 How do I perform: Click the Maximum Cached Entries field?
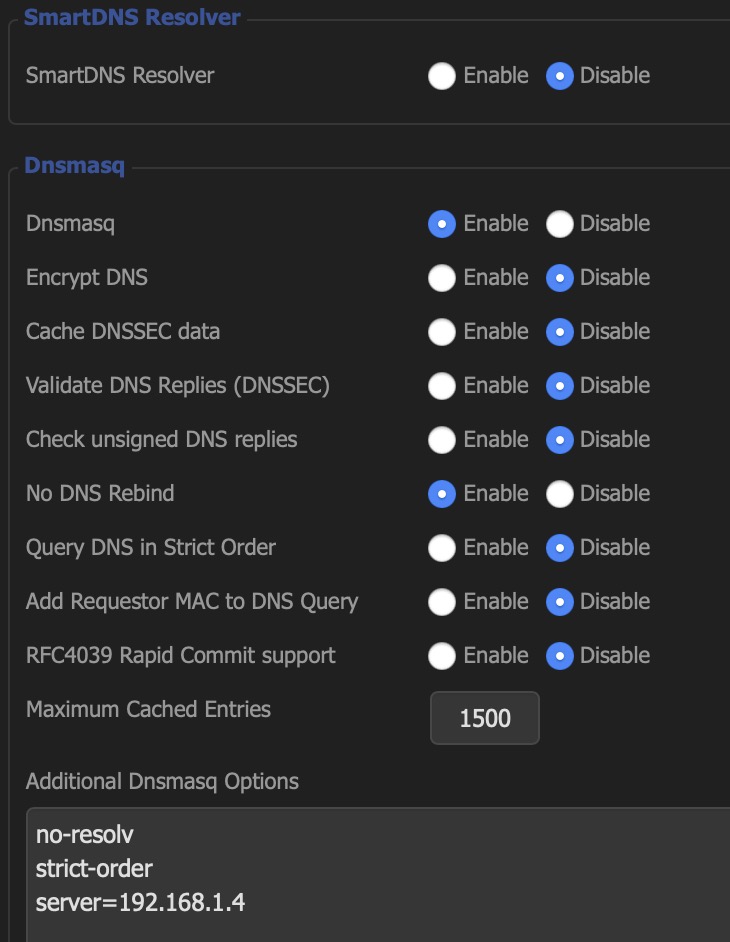tap(485, 718)
